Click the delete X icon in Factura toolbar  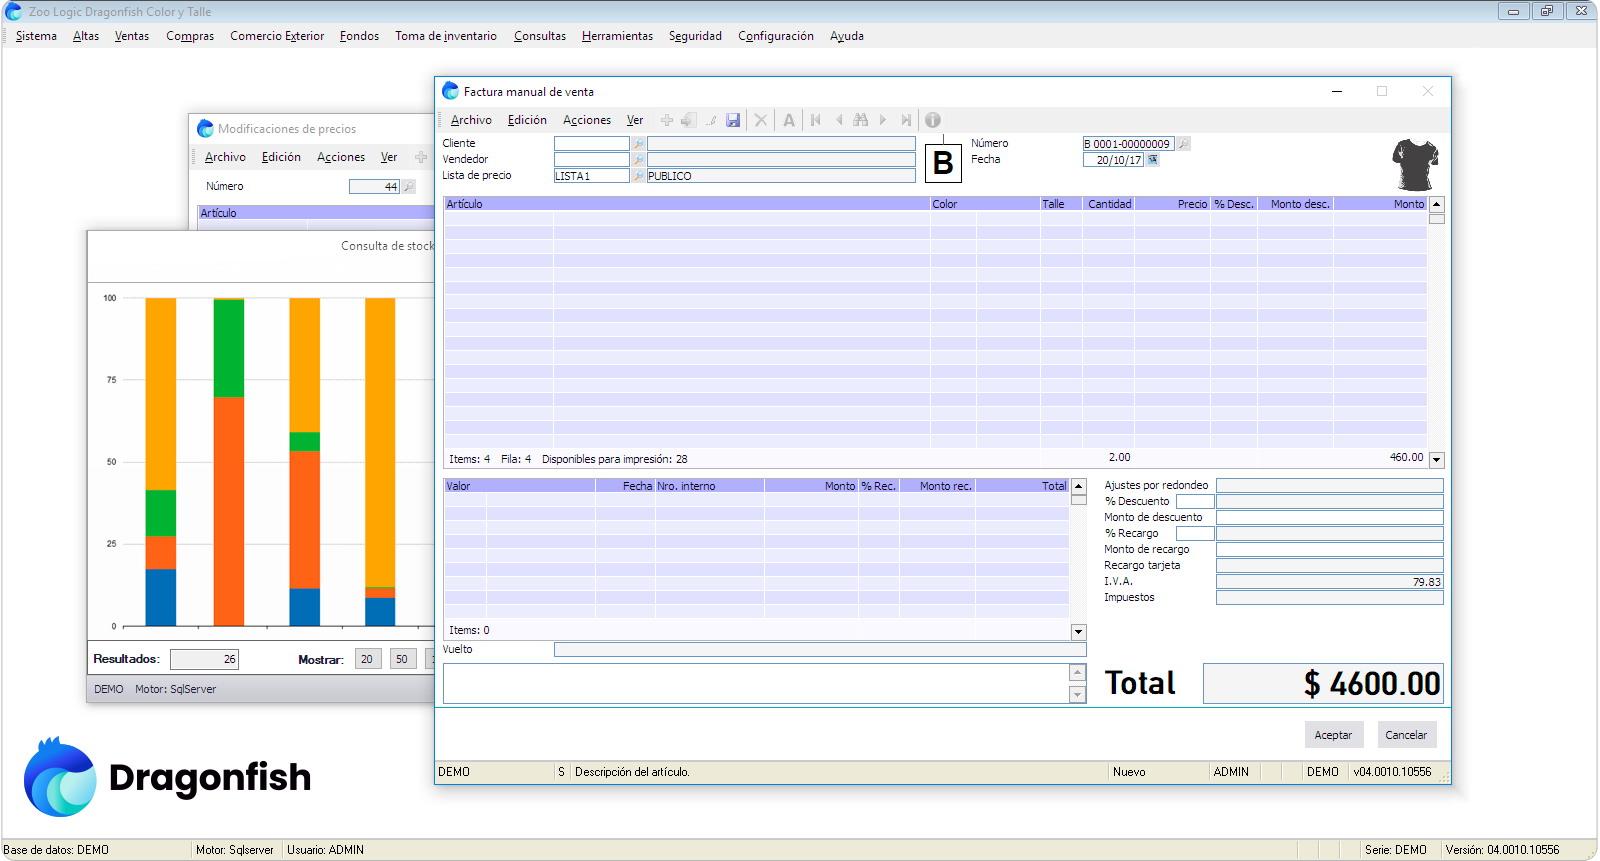pyautogui.click(x=761, y=120)
